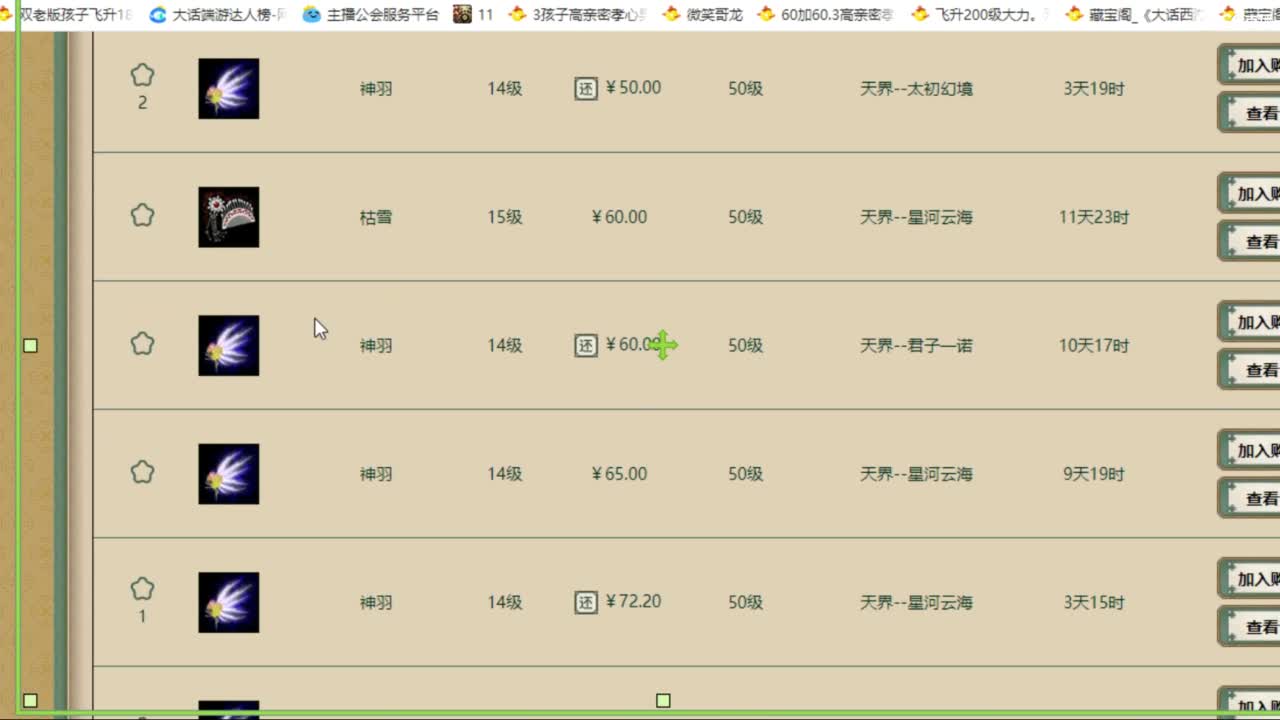1280x720 pixels.
Task: Open the 枯雪 fan item image
Action: pos(229,217)
